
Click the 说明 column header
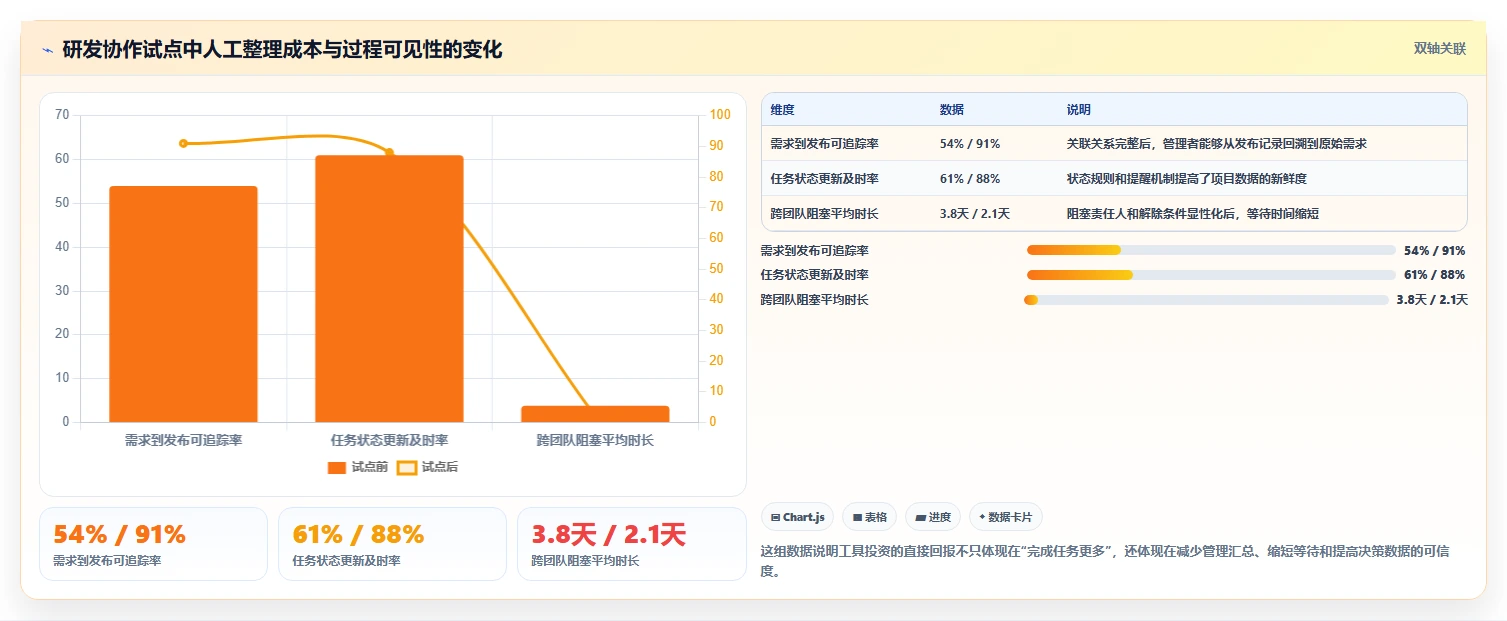point(1079,110)
